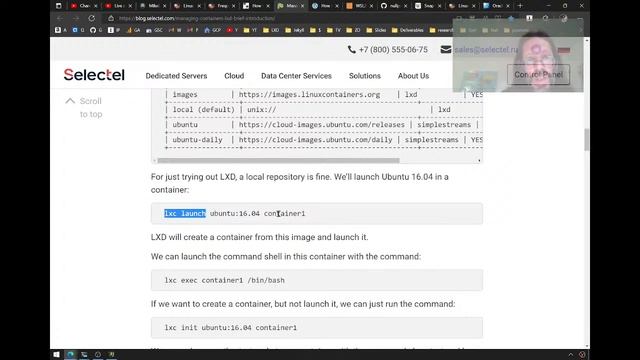This screenshot has width=640, height=360.
Task: Click the page's vertical scrollbar thumb
Action: pos(587,140)
